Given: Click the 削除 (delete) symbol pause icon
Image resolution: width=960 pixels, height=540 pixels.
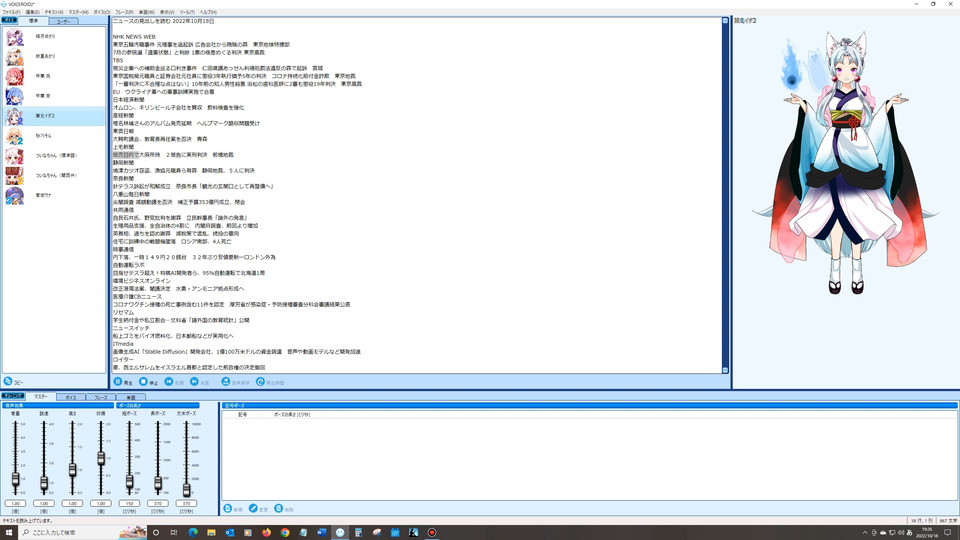Looking at the screenshot, I should [279, 508].
